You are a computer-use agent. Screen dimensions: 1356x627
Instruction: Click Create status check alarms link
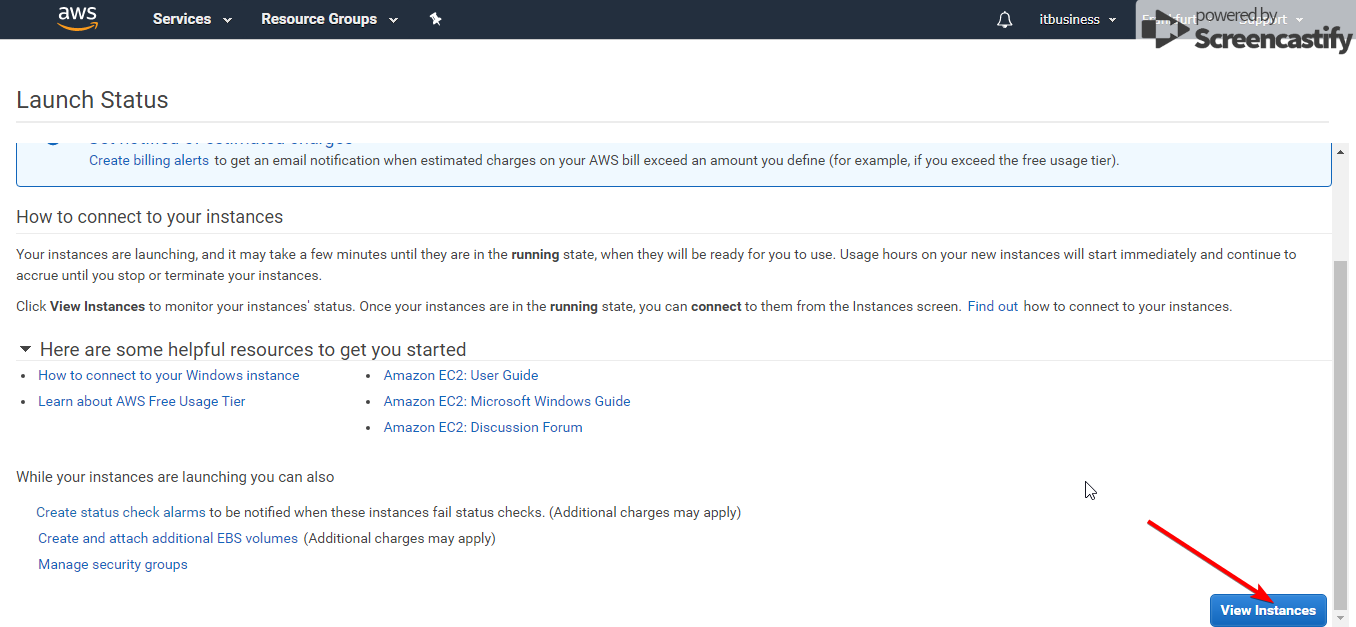[120, 512]
